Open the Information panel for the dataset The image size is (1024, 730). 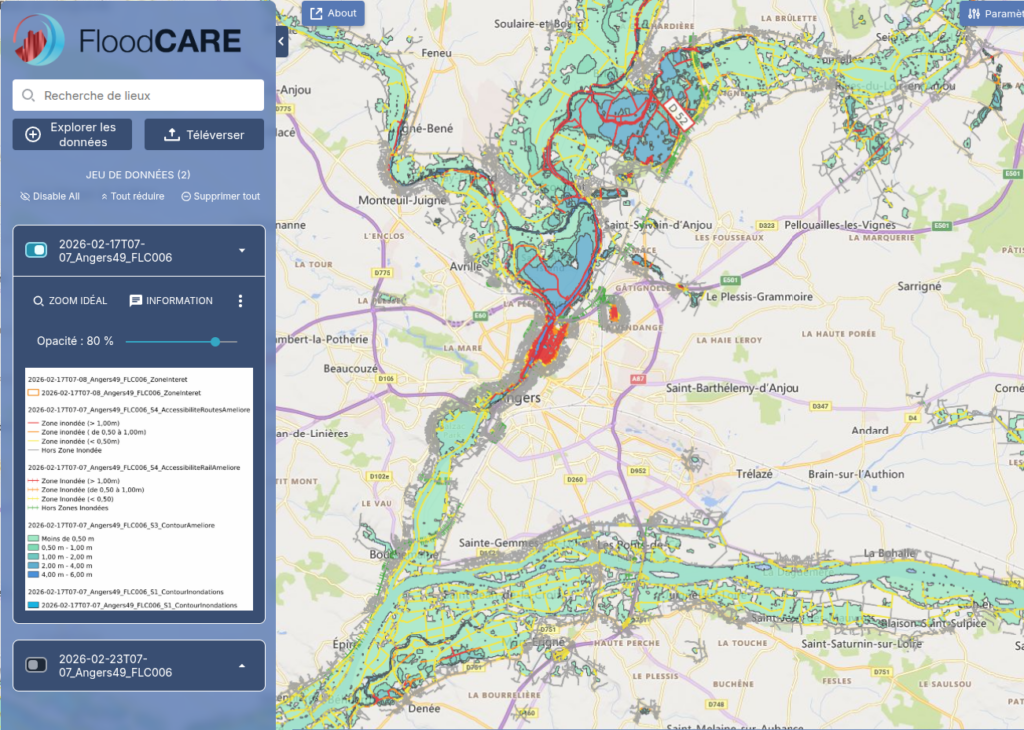tap(170, 301)
